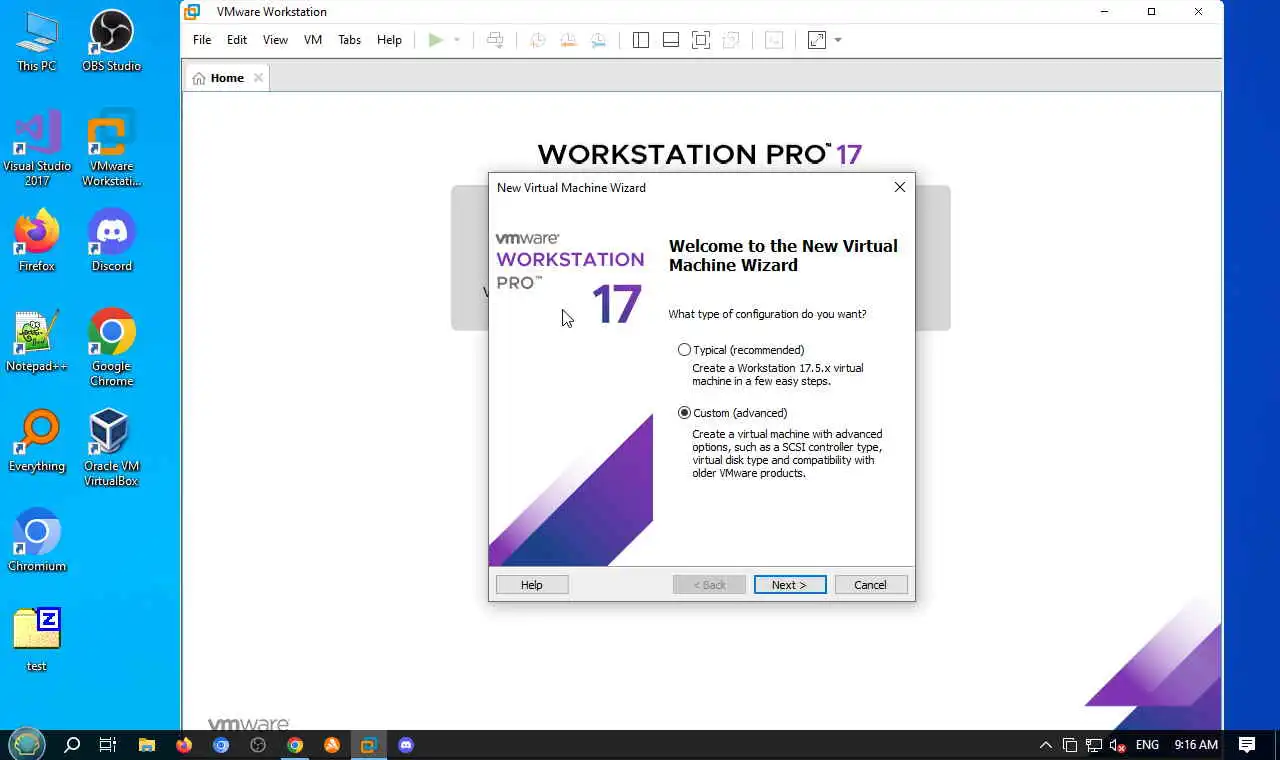Select the Typical (recommended) radio button
The width and height of the screenshot is (1280, 760).
[x=684, y=350]
